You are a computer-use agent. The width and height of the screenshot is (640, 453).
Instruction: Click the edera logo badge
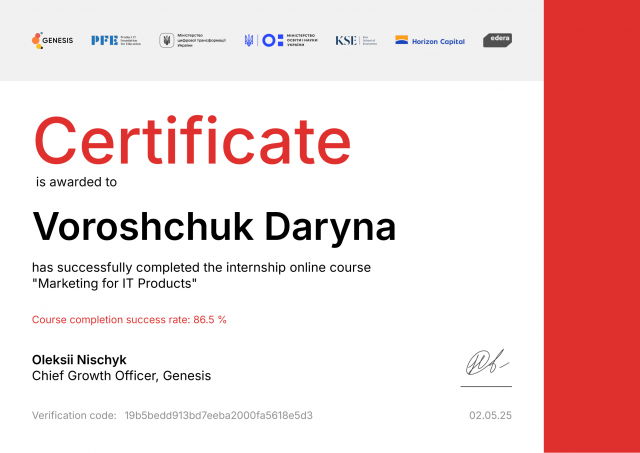point(498,40)
